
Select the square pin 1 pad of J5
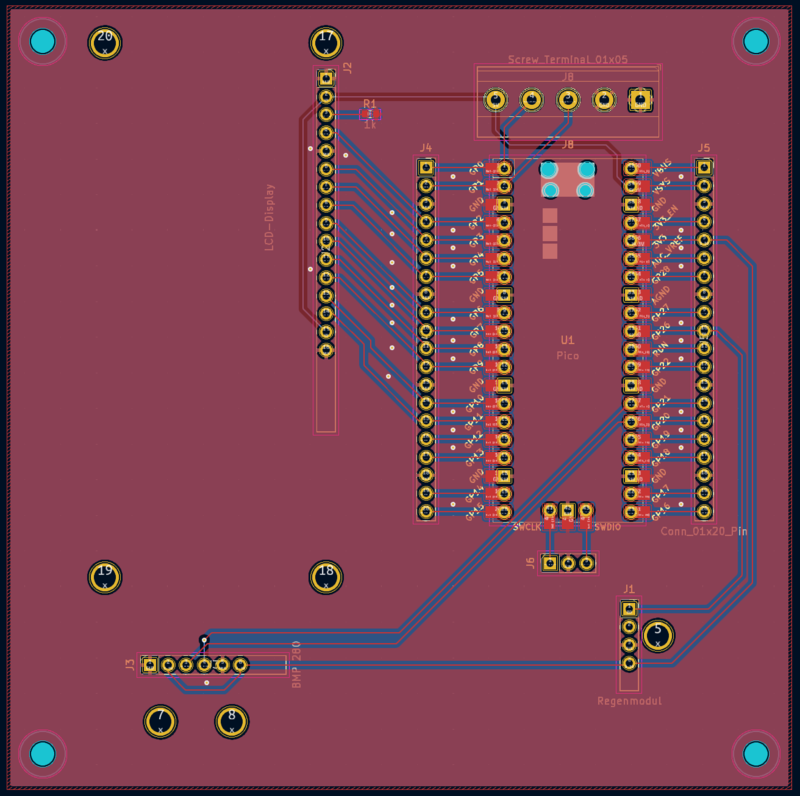(x=704, y=167)
